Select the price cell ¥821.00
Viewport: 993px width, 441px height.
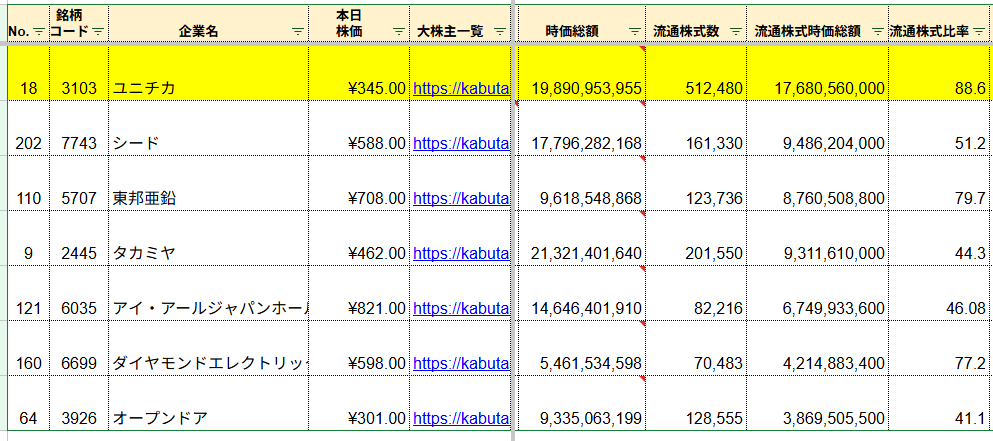[359, 293]
